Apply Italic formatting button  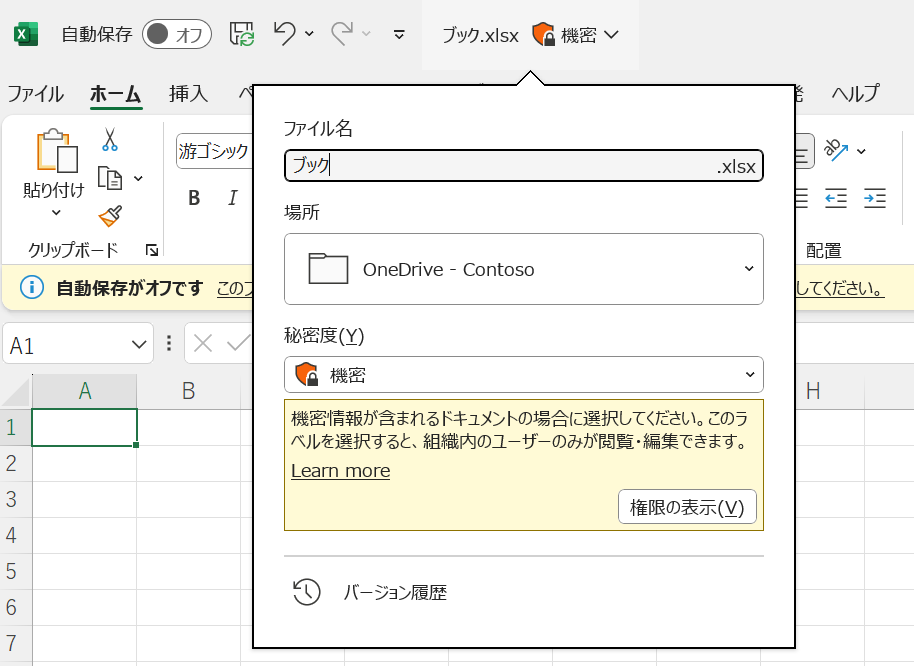(x=232, y=198)
